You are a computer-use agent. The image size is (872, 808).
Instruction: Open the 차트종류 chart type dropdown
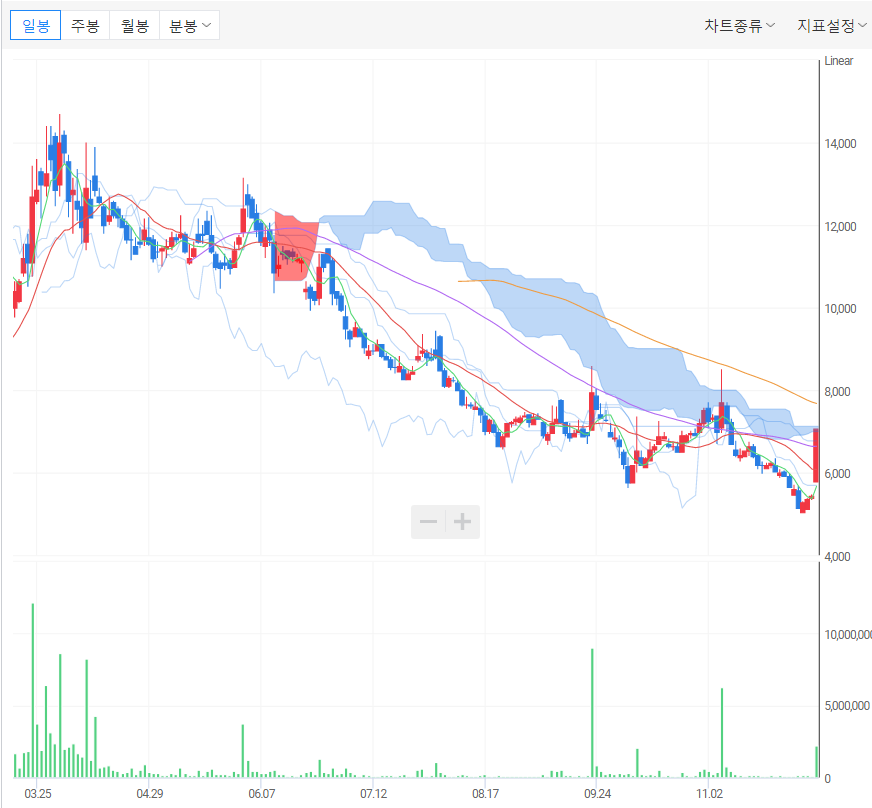(x=739, y=26)
